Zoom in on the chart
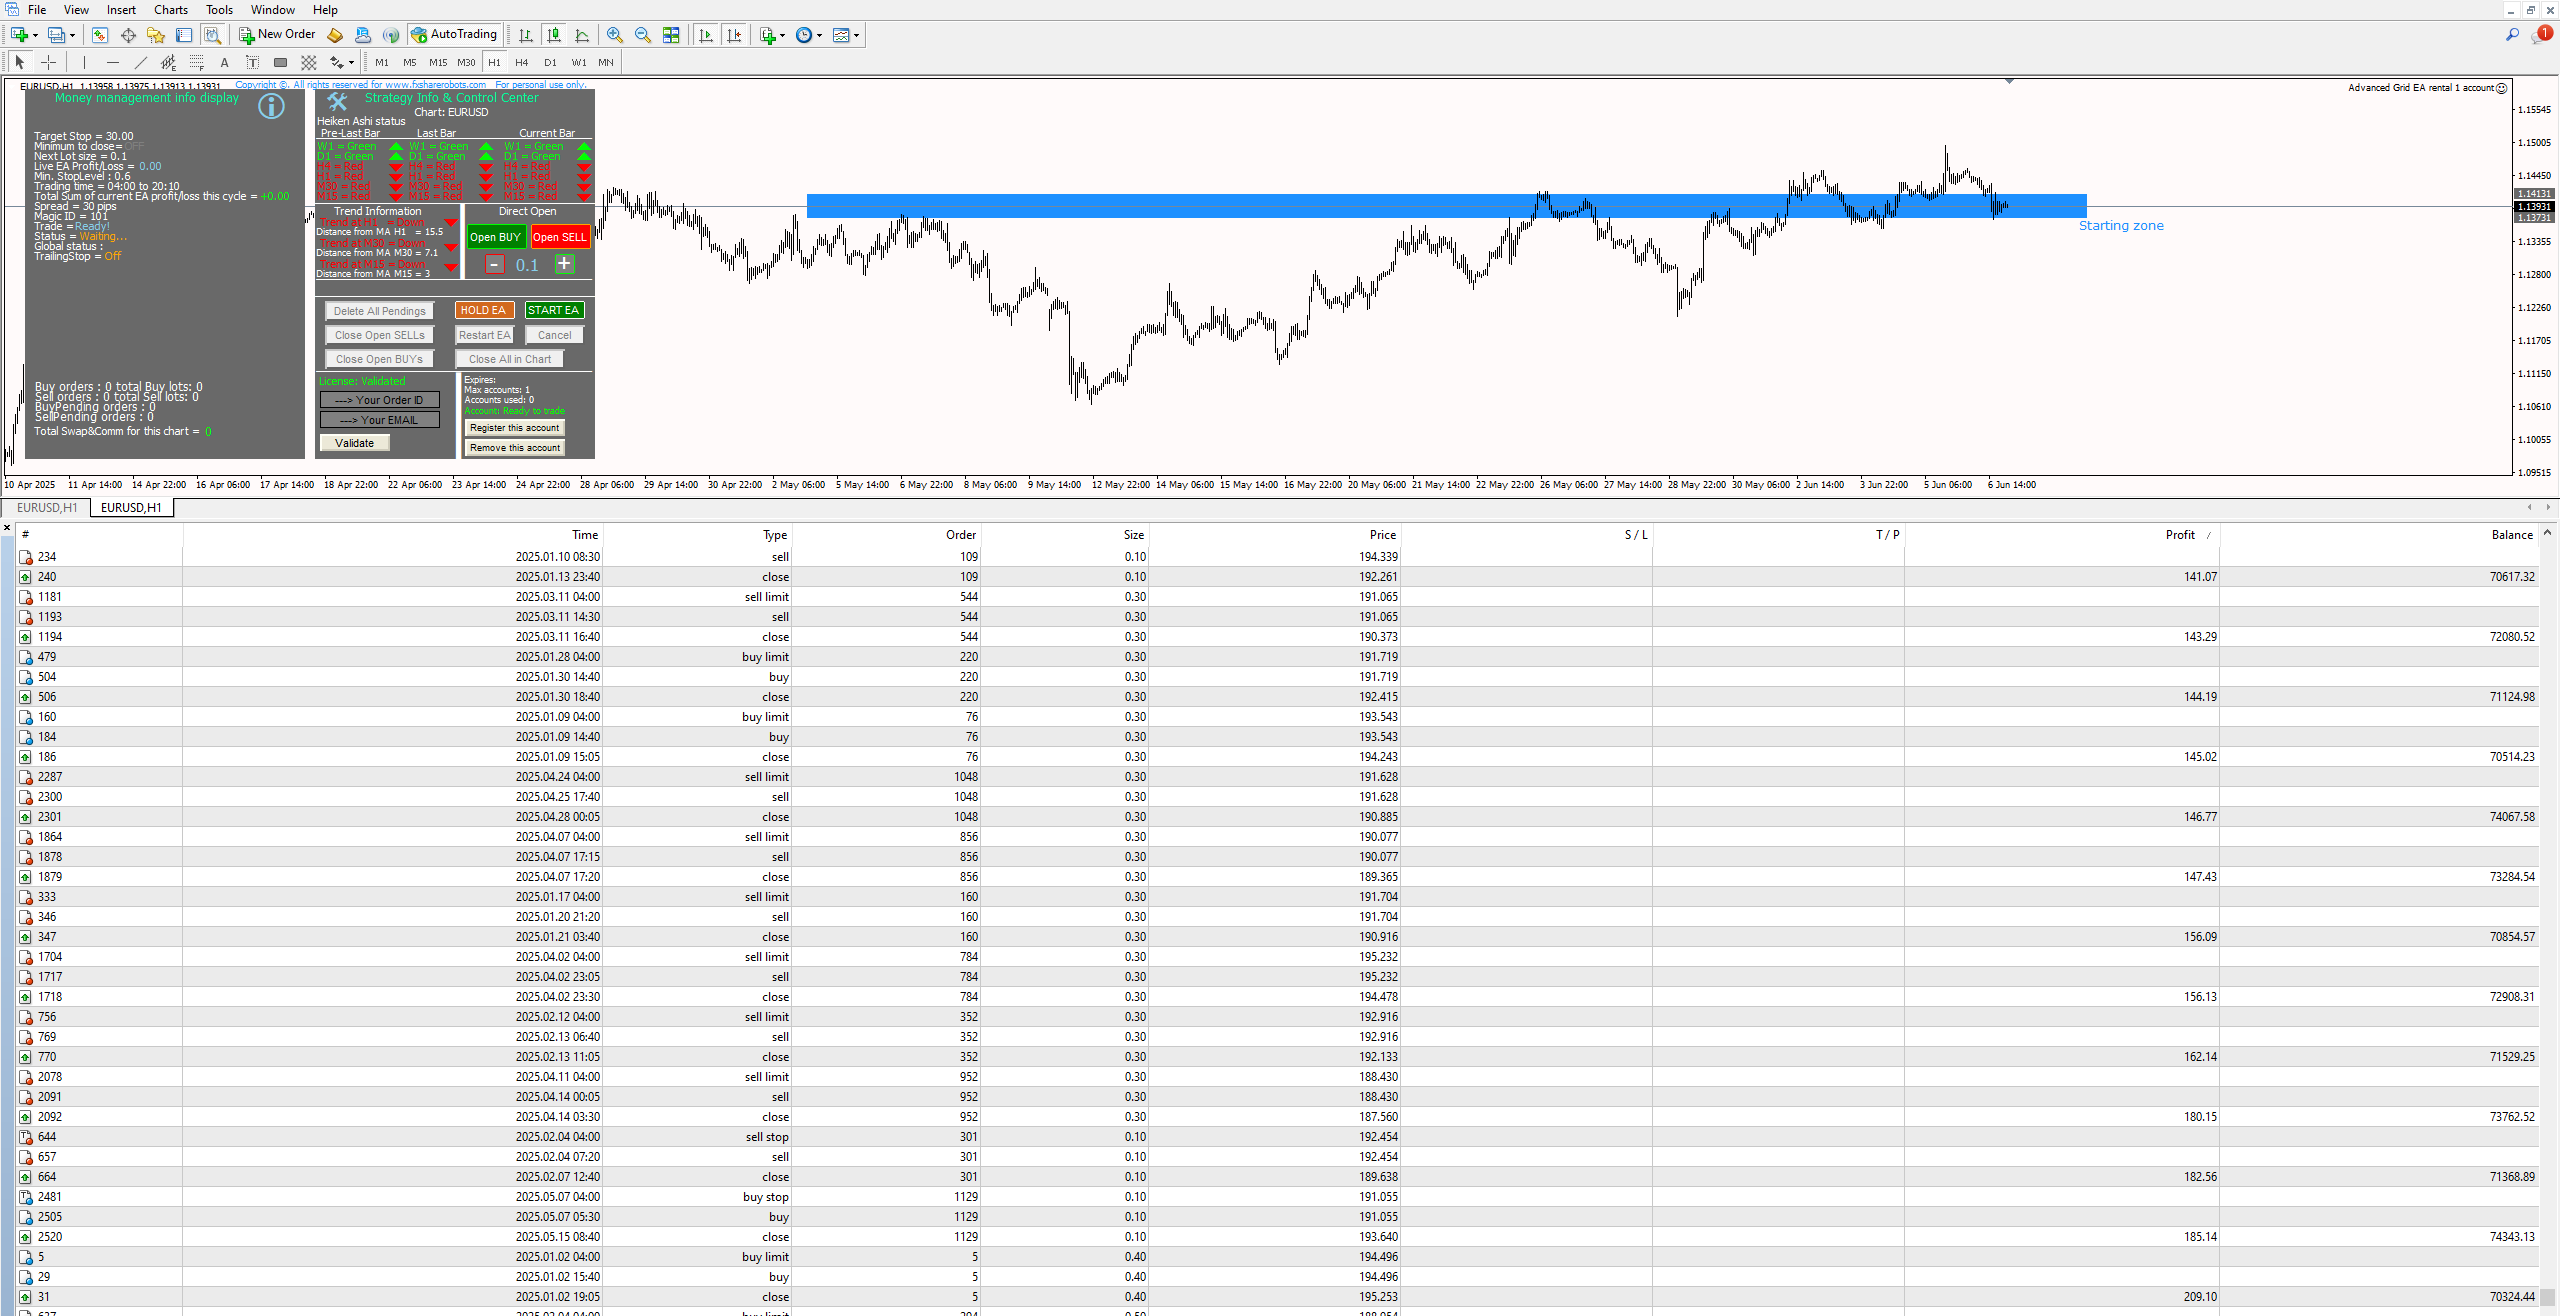The height and width of the screenshot is (1316, 2560). [x=614, y=35]
